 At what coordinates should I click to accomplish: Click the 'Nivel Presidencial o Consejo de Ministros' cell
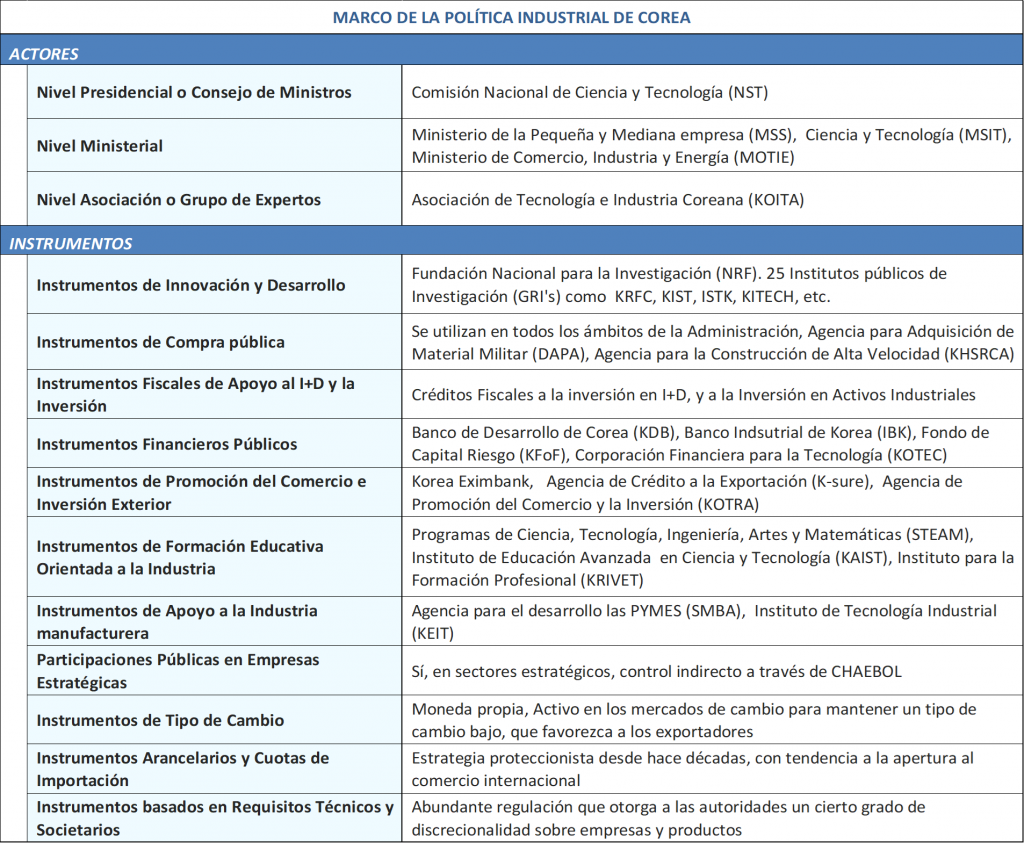[194, 92]
